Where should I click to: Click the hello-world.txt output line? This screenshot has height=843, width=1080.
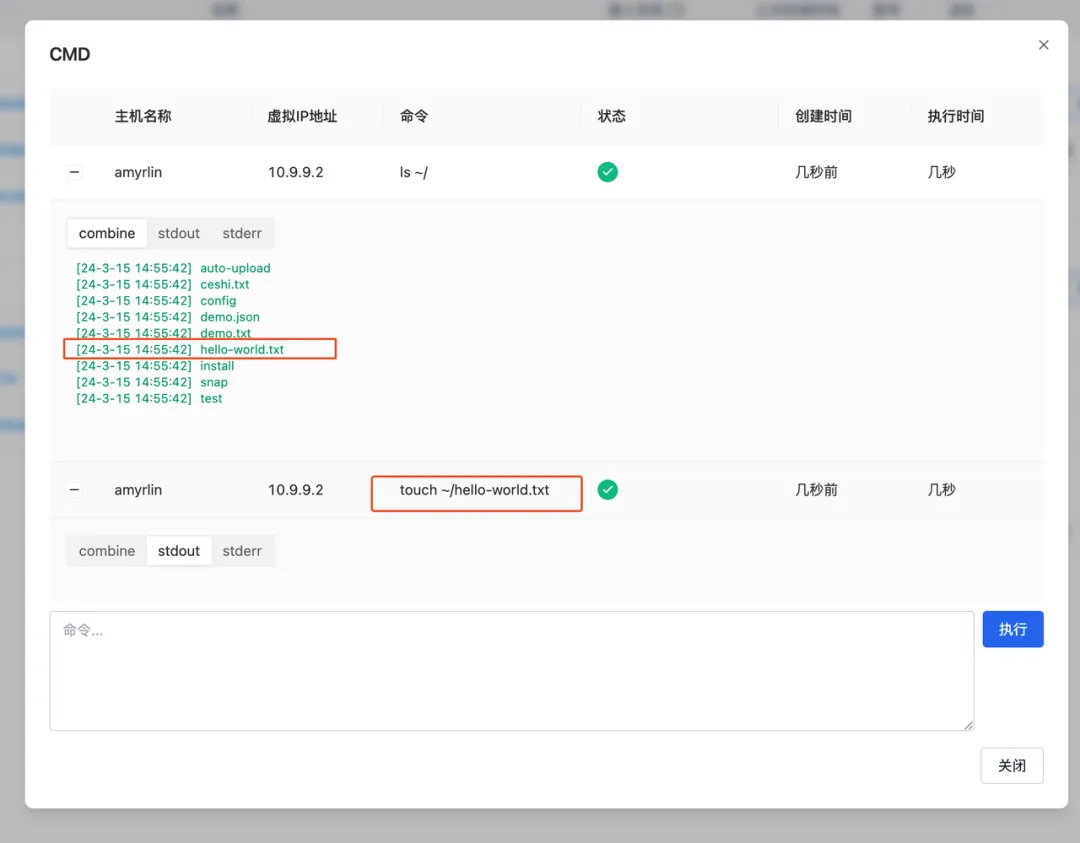pyautogui.click(x=180, y=349)
